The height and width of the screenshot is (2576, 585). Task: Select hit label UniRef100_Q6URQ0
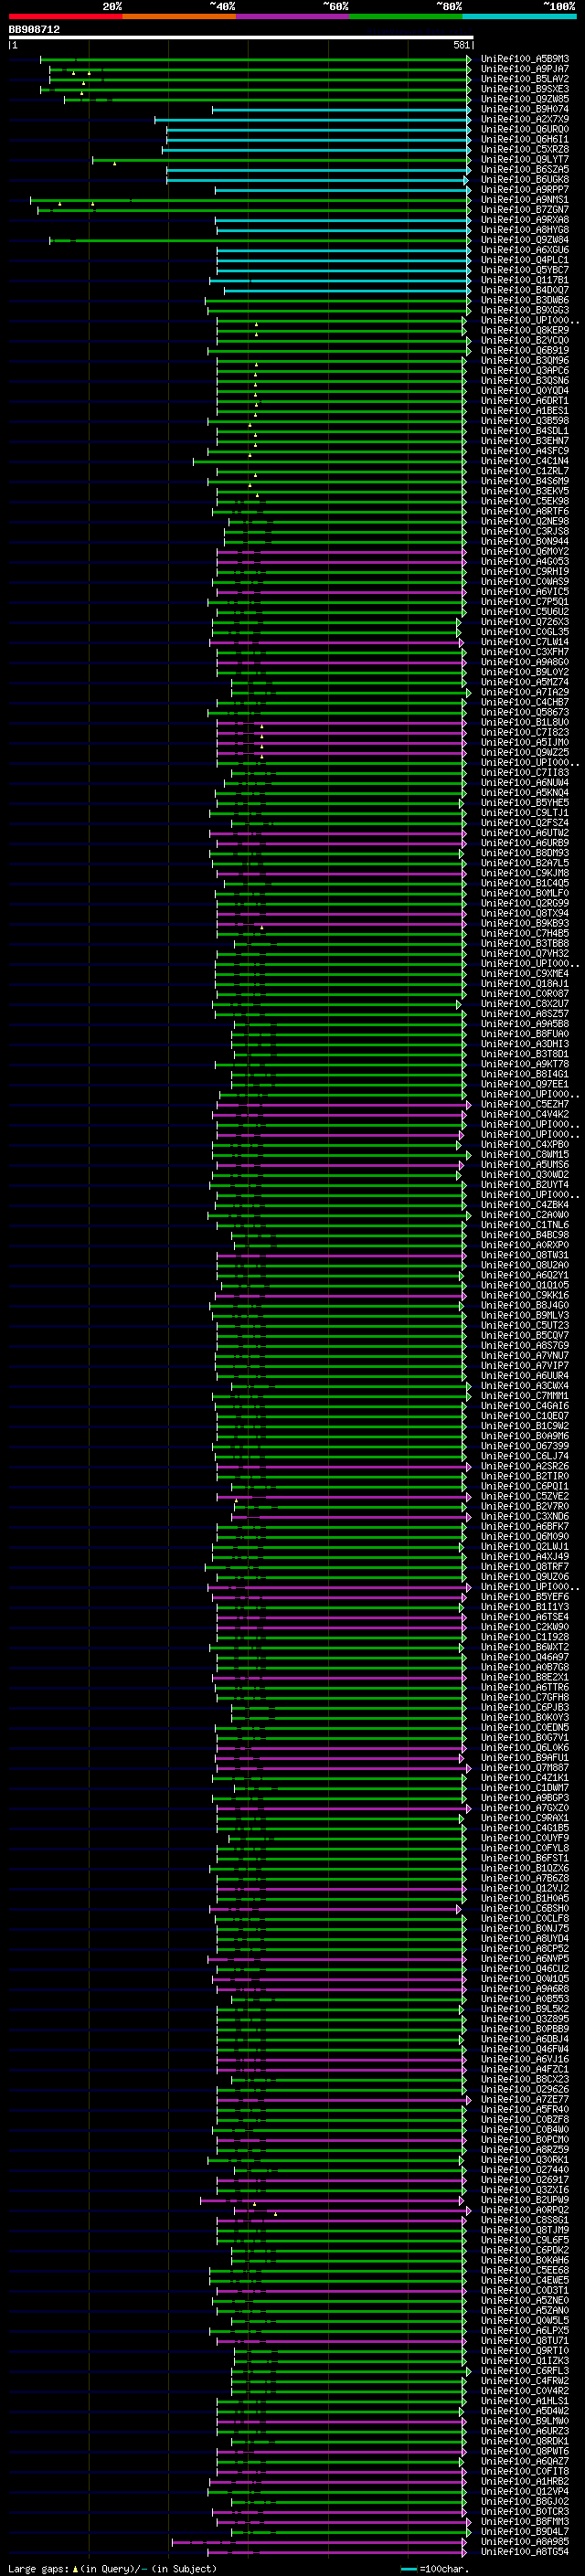coord(525,129)
